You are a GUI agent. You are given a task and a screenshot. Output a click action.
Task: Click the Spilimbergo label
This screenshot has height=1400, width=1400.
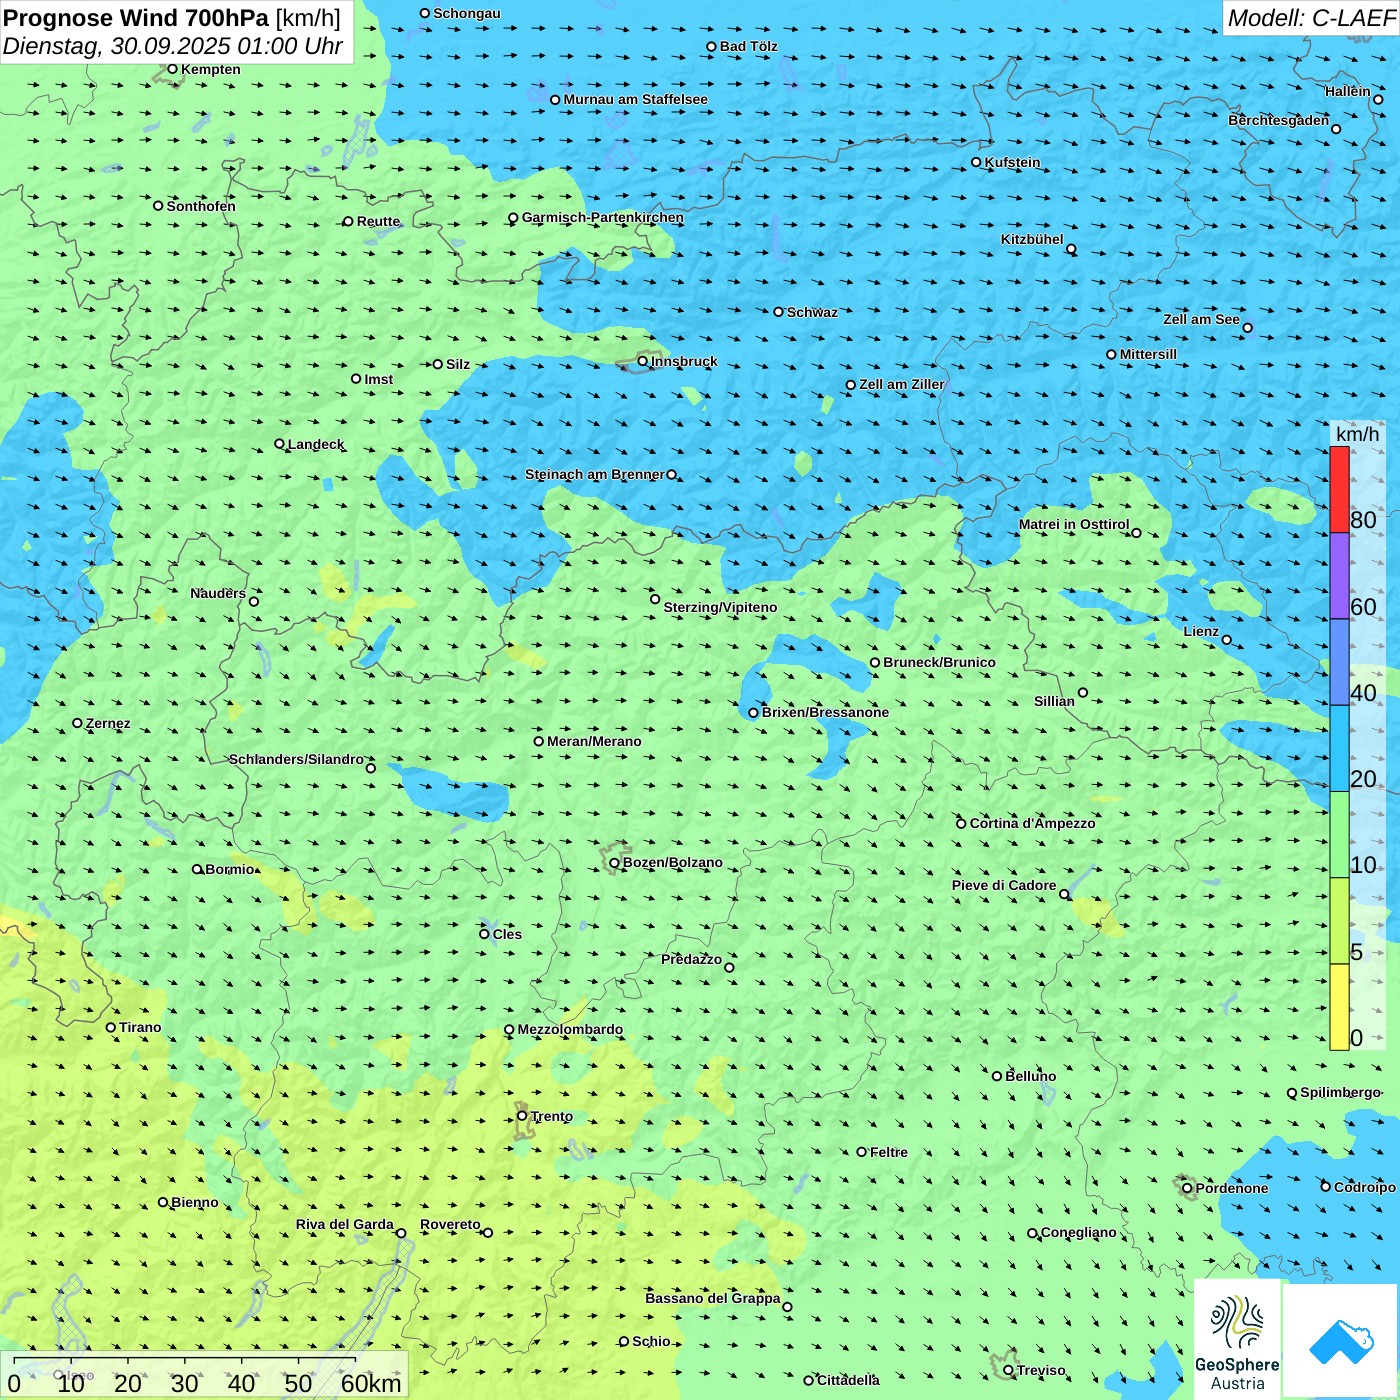(x=1340, y=1092)
